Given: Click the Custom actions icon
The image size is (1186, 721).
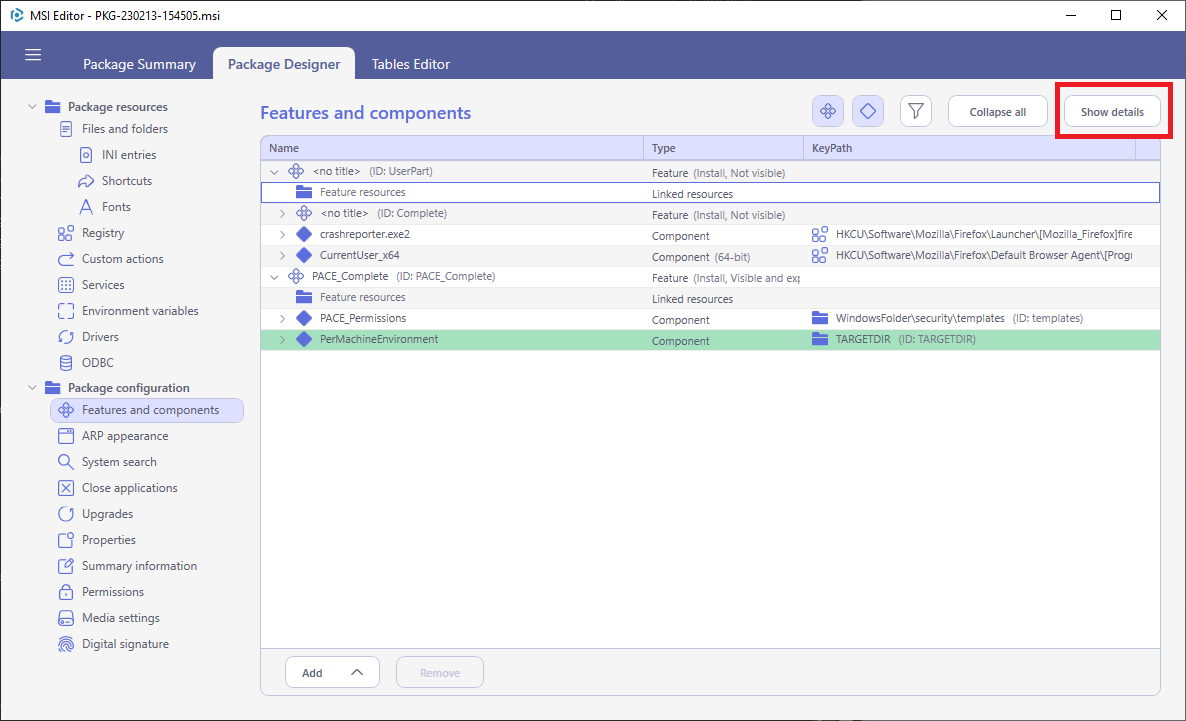Looking at the screenshot, I should click(x=66, y=259).
